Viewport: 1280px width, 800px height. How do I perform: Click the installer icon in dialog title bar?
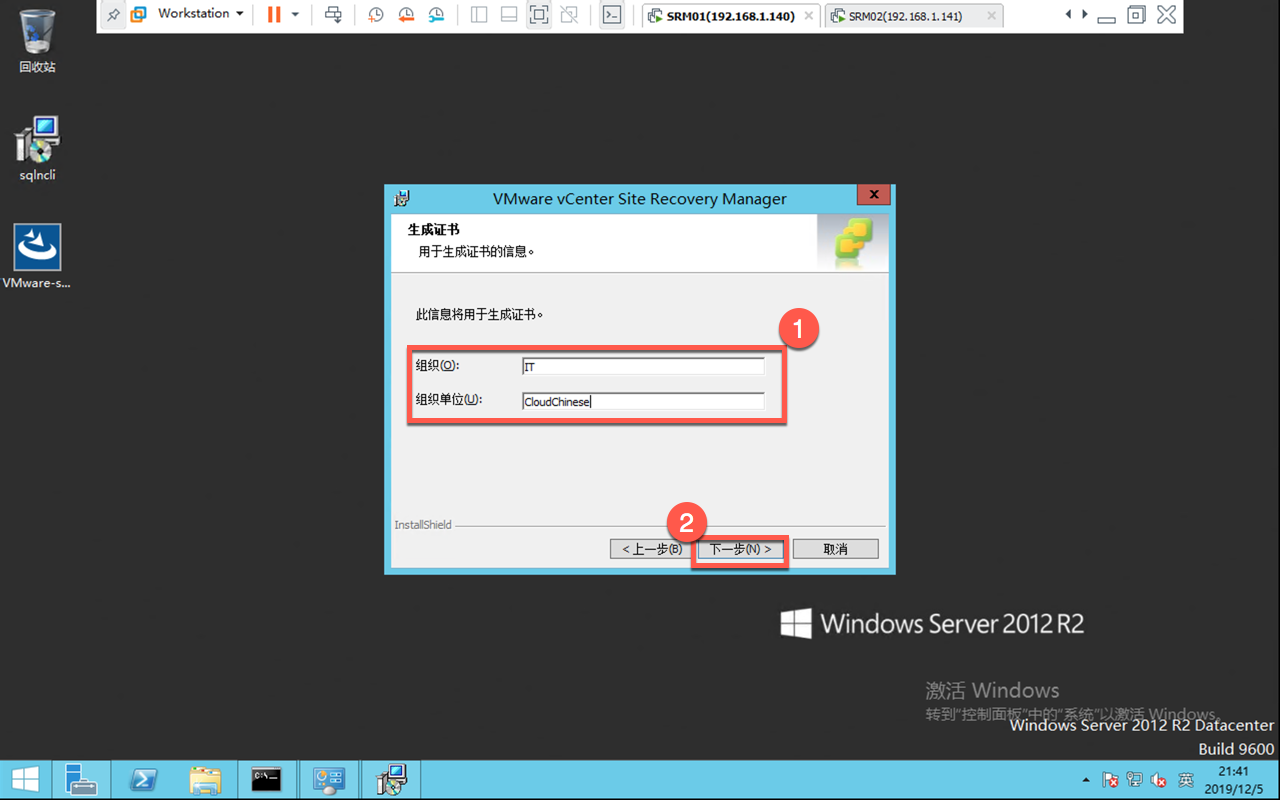402,198
